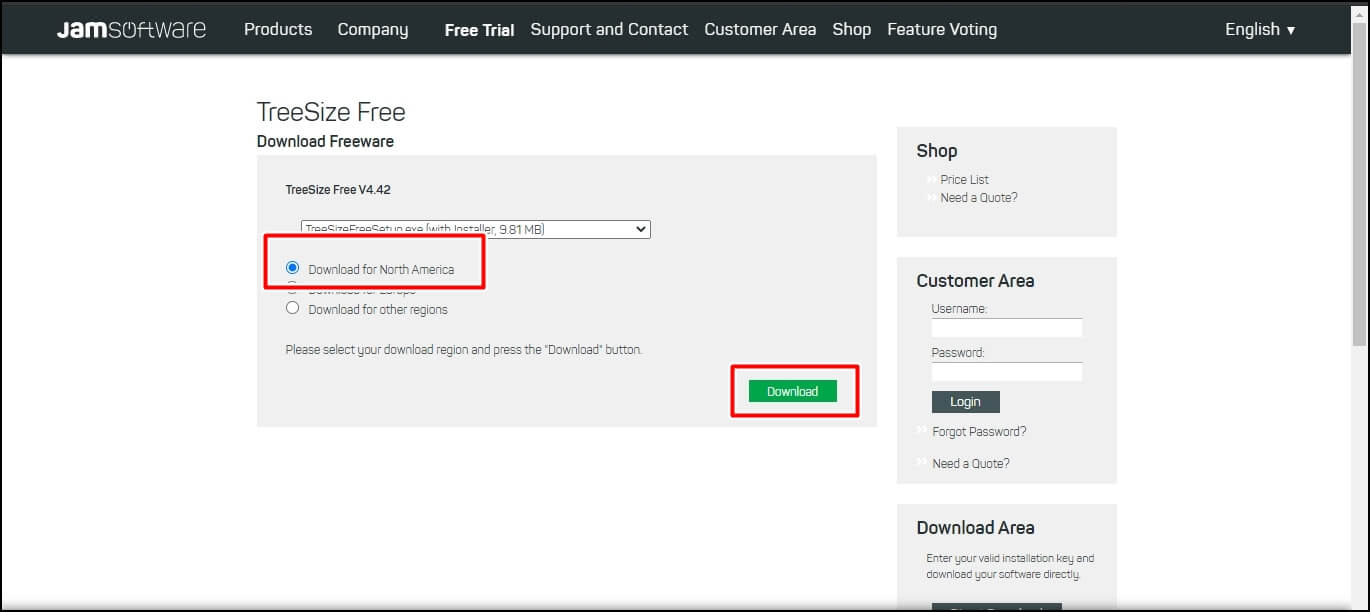Screen dimensions: 1370x612
Task: Click the Download Area heading
Action: [975, 528]
